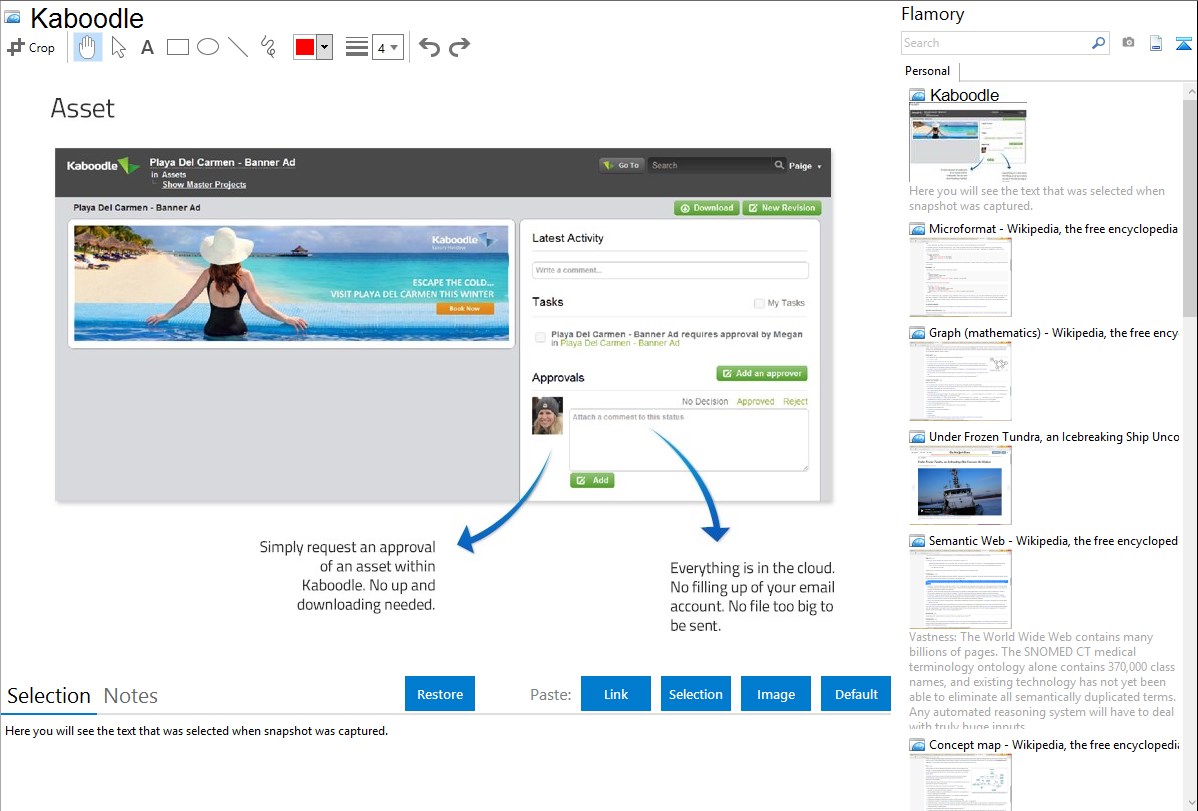Pick the rectangle shape tool
The width and height of the screenshot is (1198, 811).
click(177, 47)
